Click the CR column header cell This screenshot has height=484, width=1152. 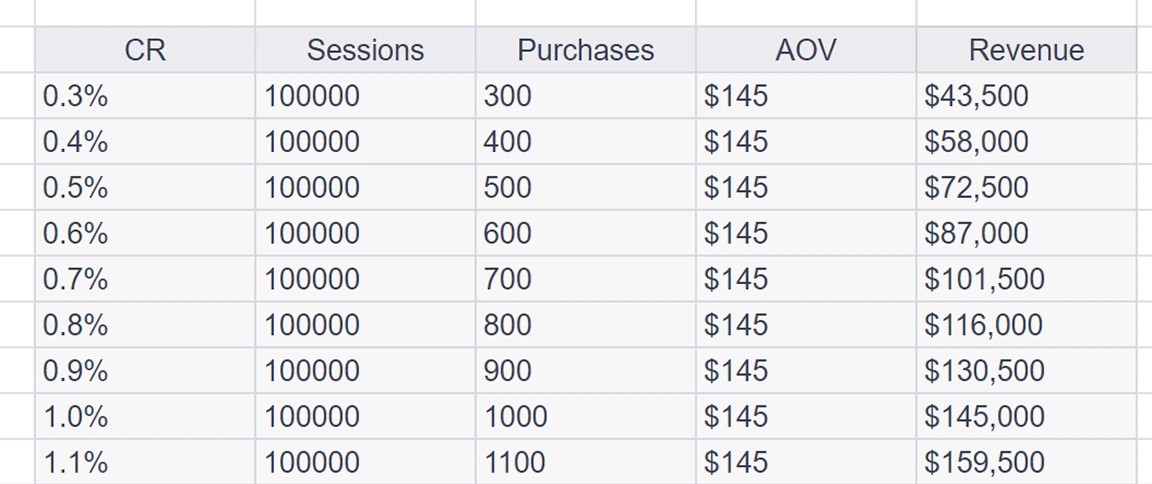[145, 50]
